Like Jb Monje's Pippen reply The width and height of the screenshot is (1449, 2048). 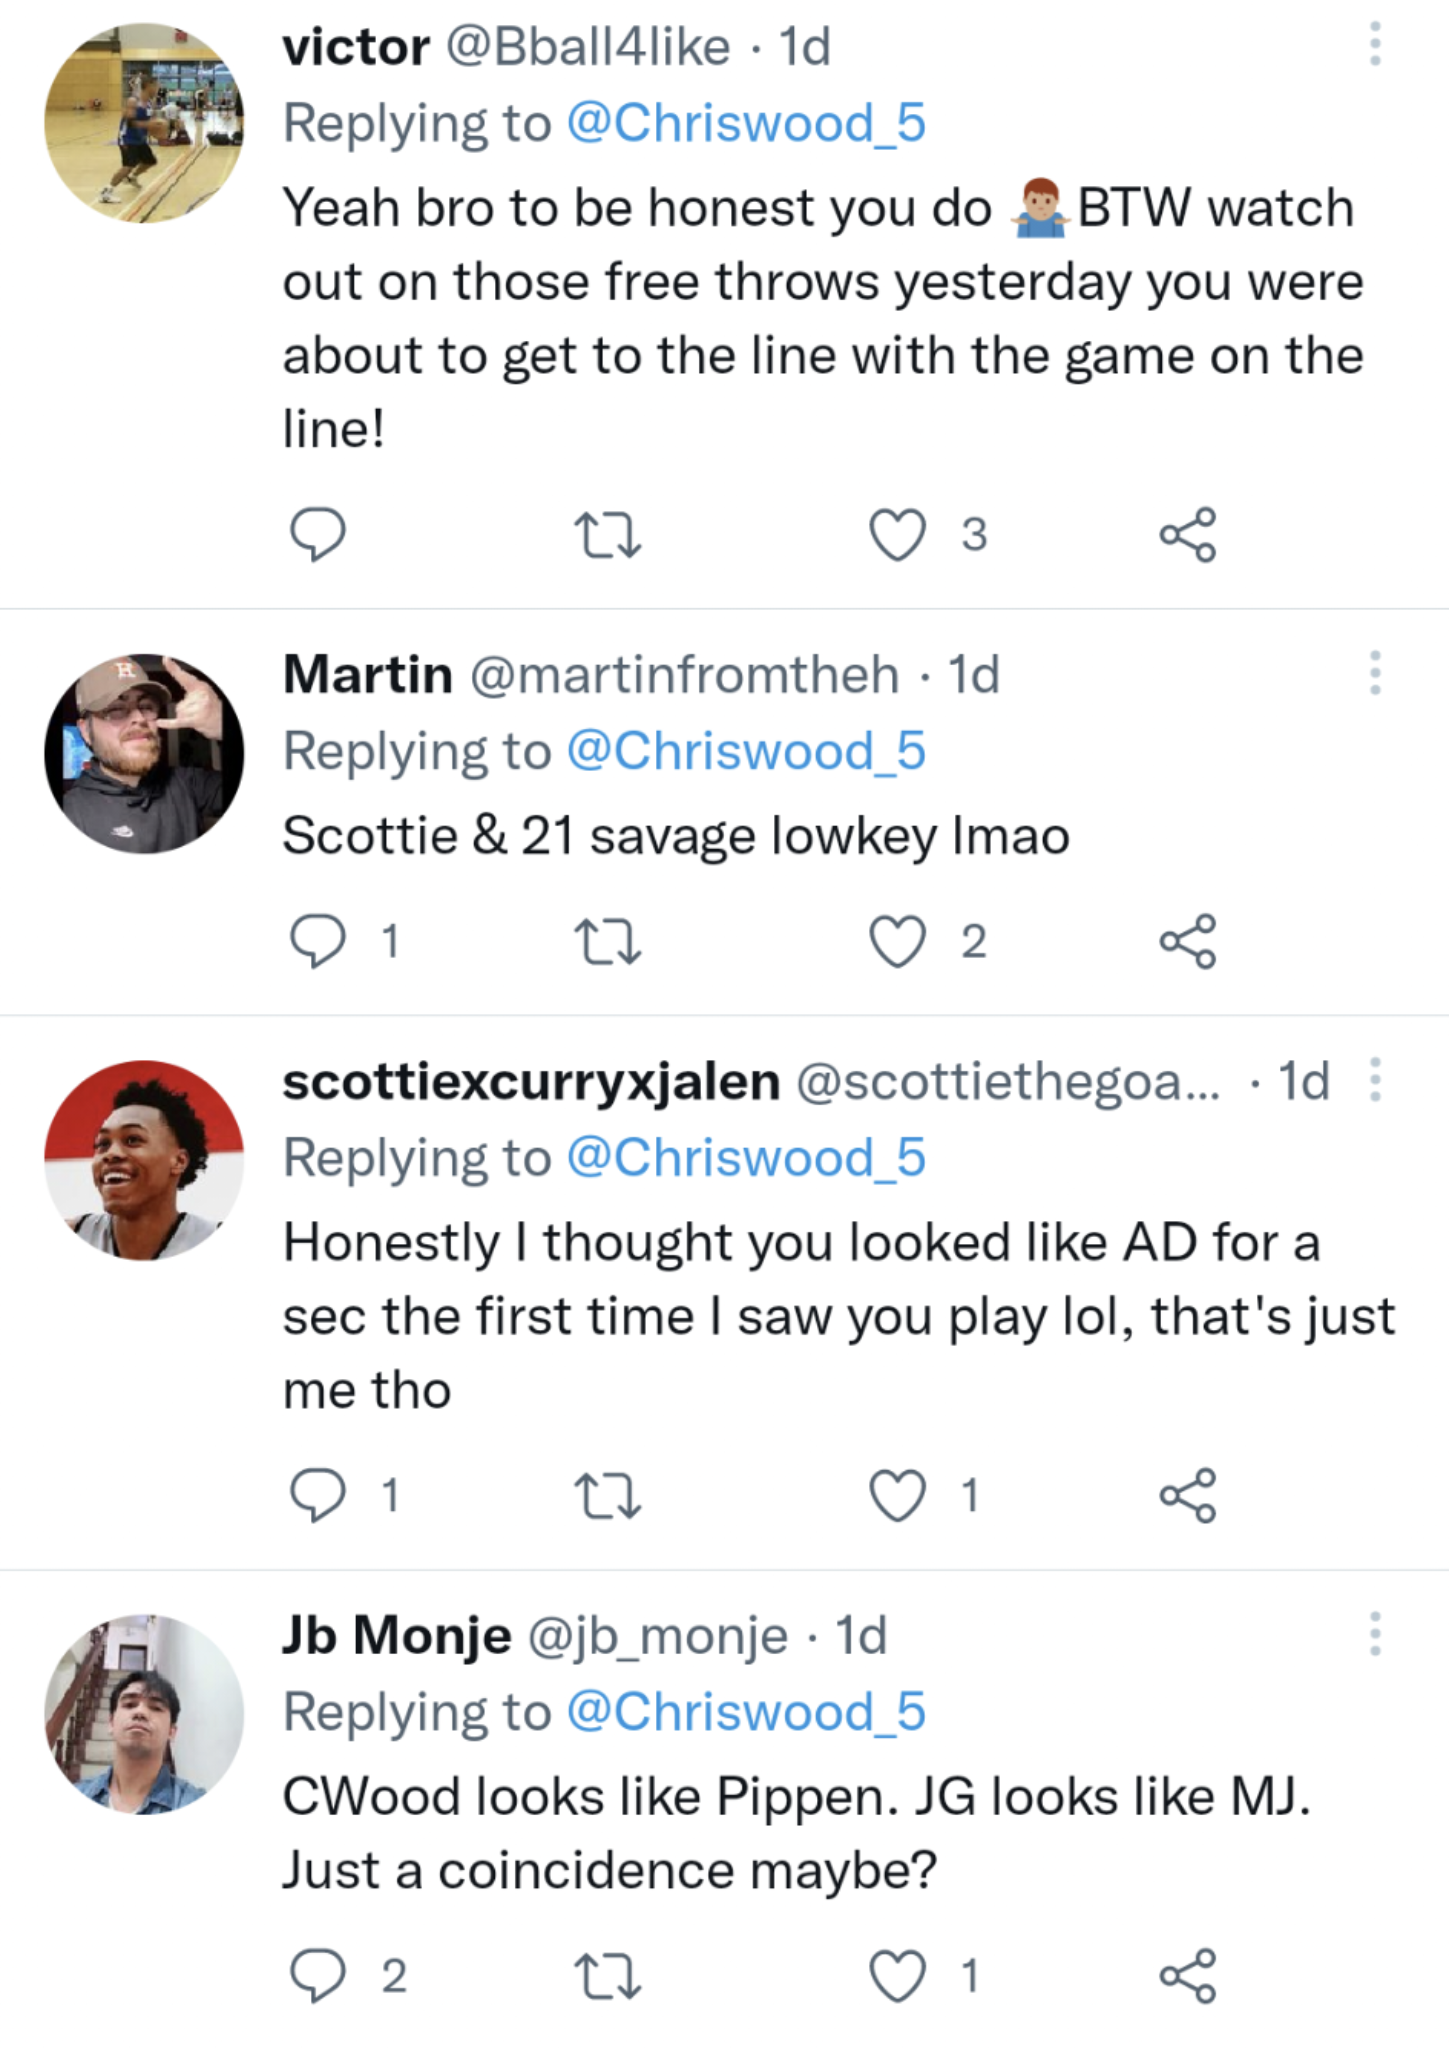click(x=897, y=1976)
